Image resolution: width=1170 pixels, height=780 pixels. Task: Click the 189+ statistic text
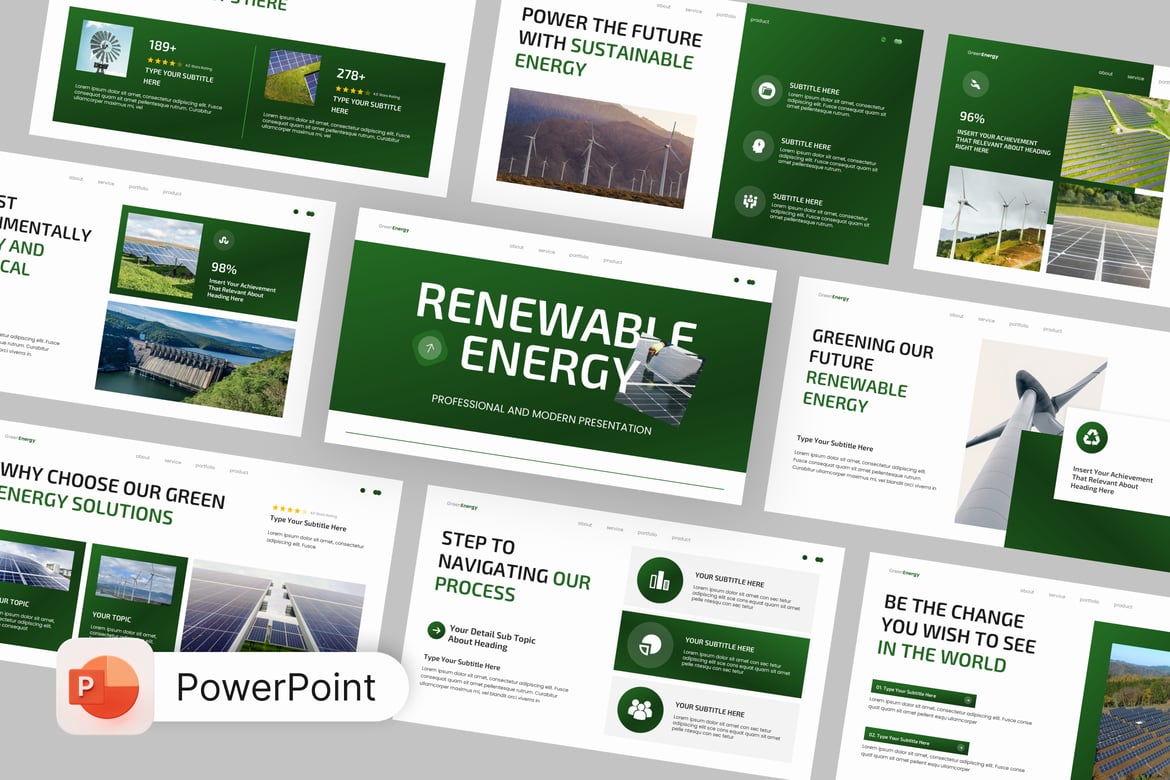pyautogui.click(x=162, y=46)
